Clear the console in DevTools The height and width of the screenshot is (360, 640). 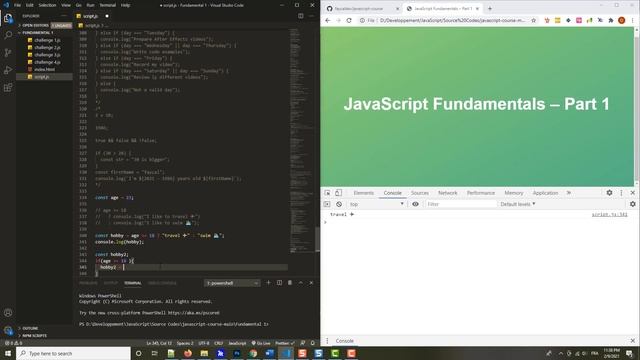[339, 204]
